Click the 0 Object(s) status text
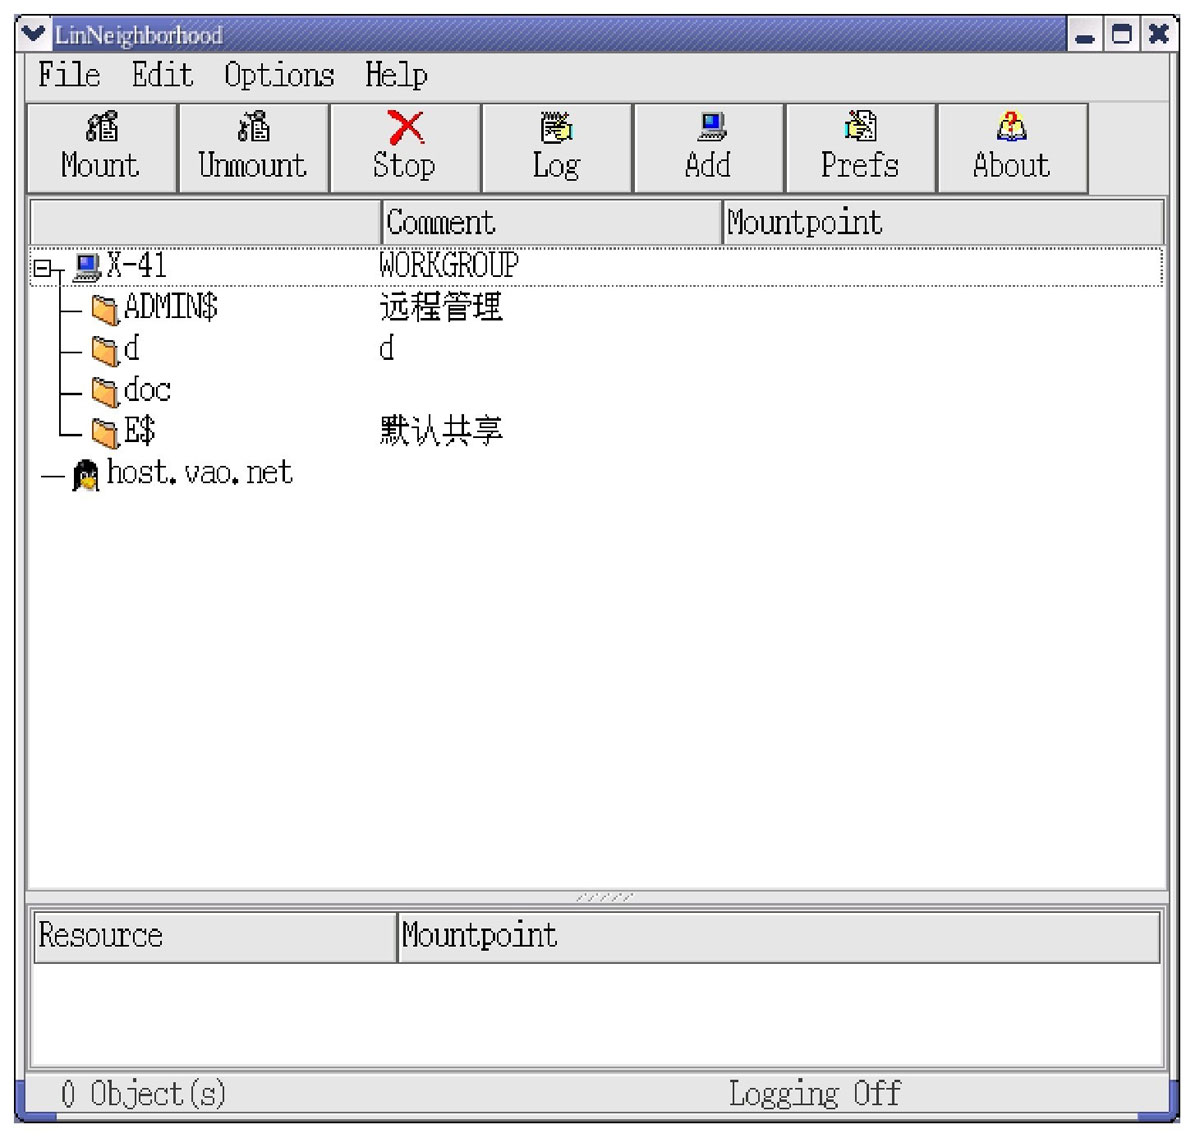This screenshot has width=1200, height=1143. [143, 1094]
